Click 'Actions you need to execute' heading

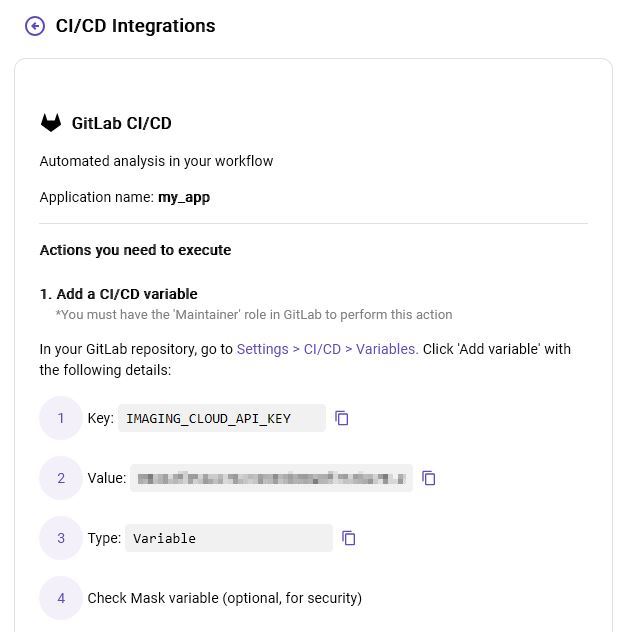pos(135,250)
